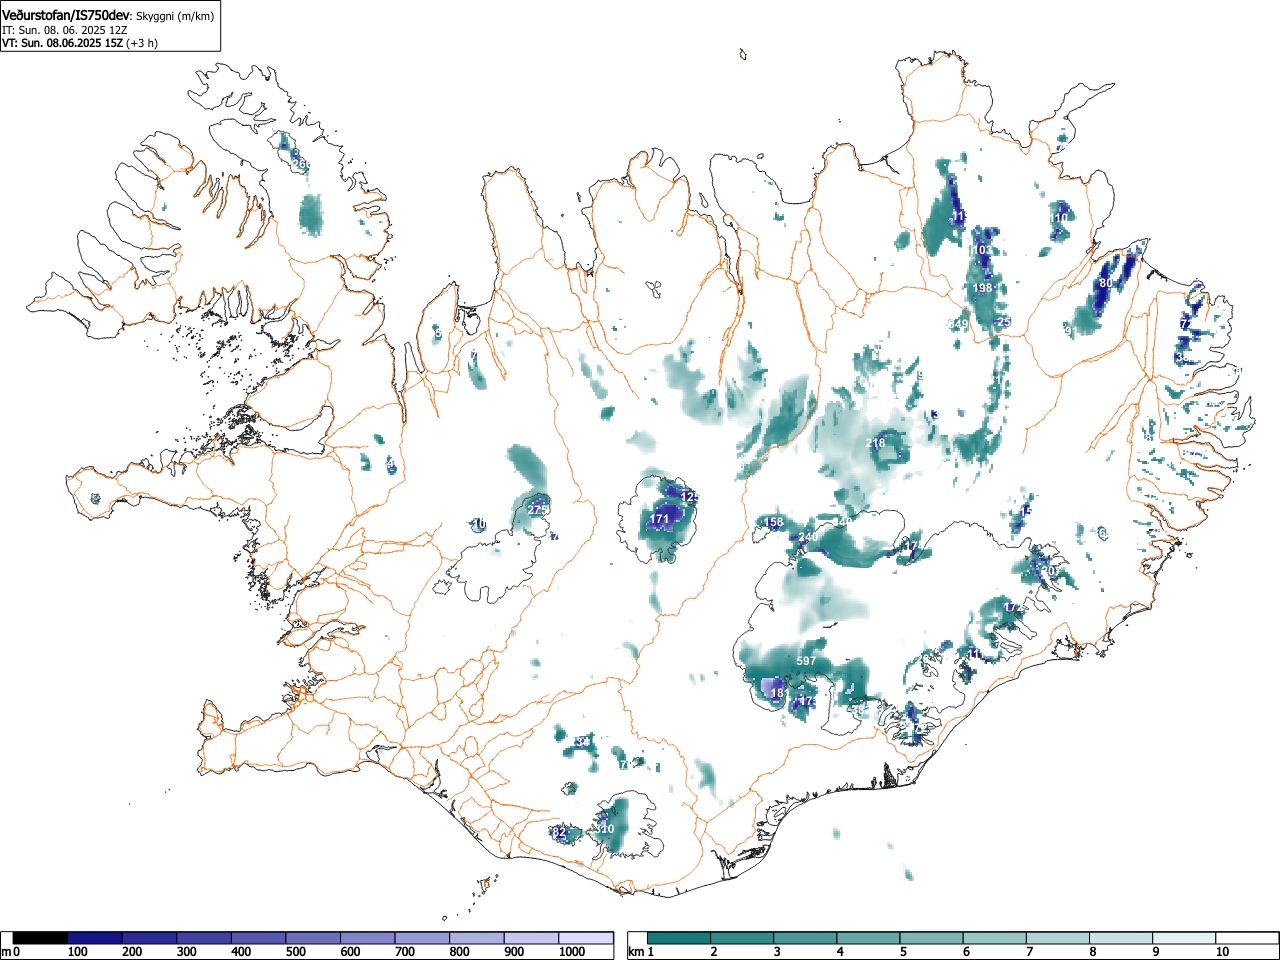1280x960 pixels.
Task: Click the '158' value on the map
Action: [x=774, y=522]
